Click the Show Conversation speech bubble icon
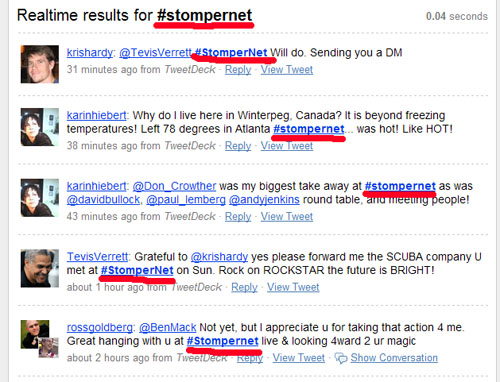500x382 pixels. click(341, 358)
